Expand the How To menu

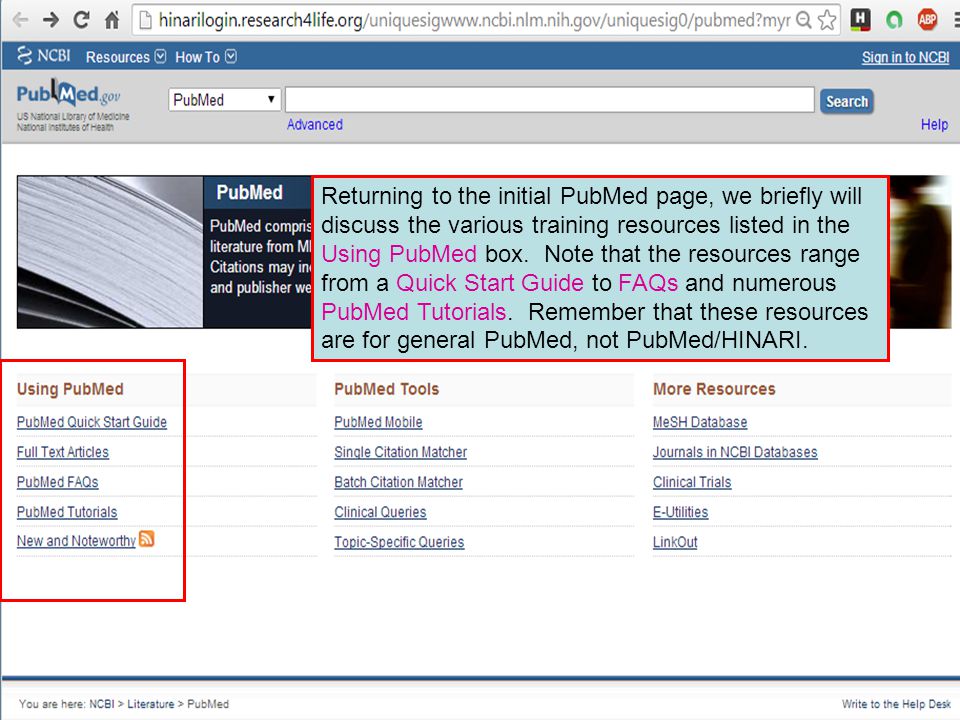point(206,57)
